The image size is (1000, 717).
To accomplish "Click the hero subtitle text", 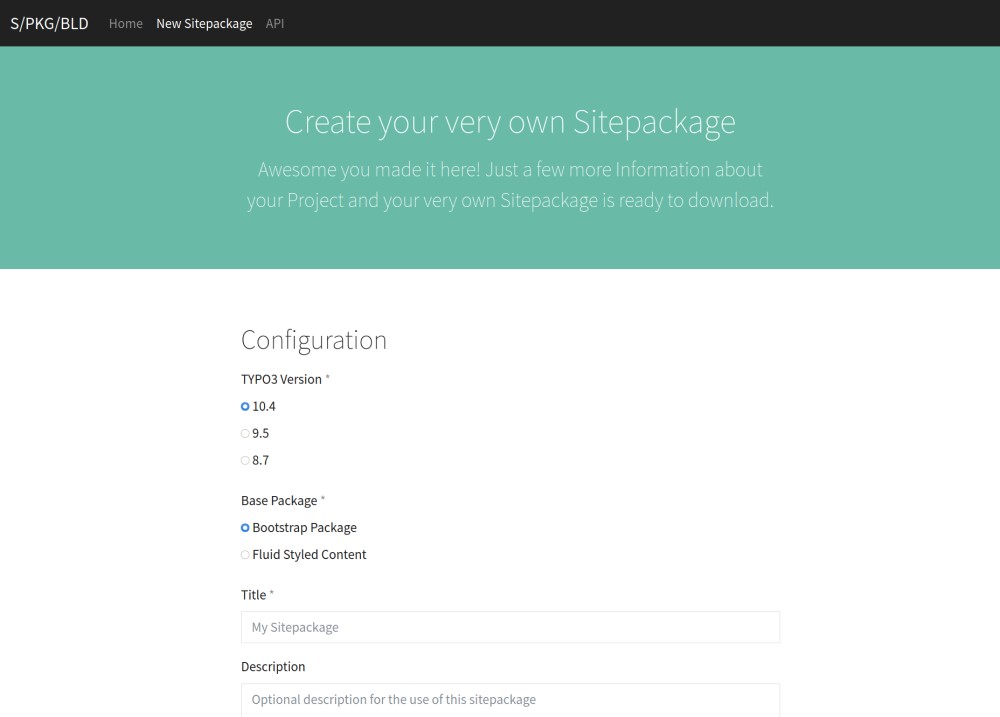I will (510, 184).
